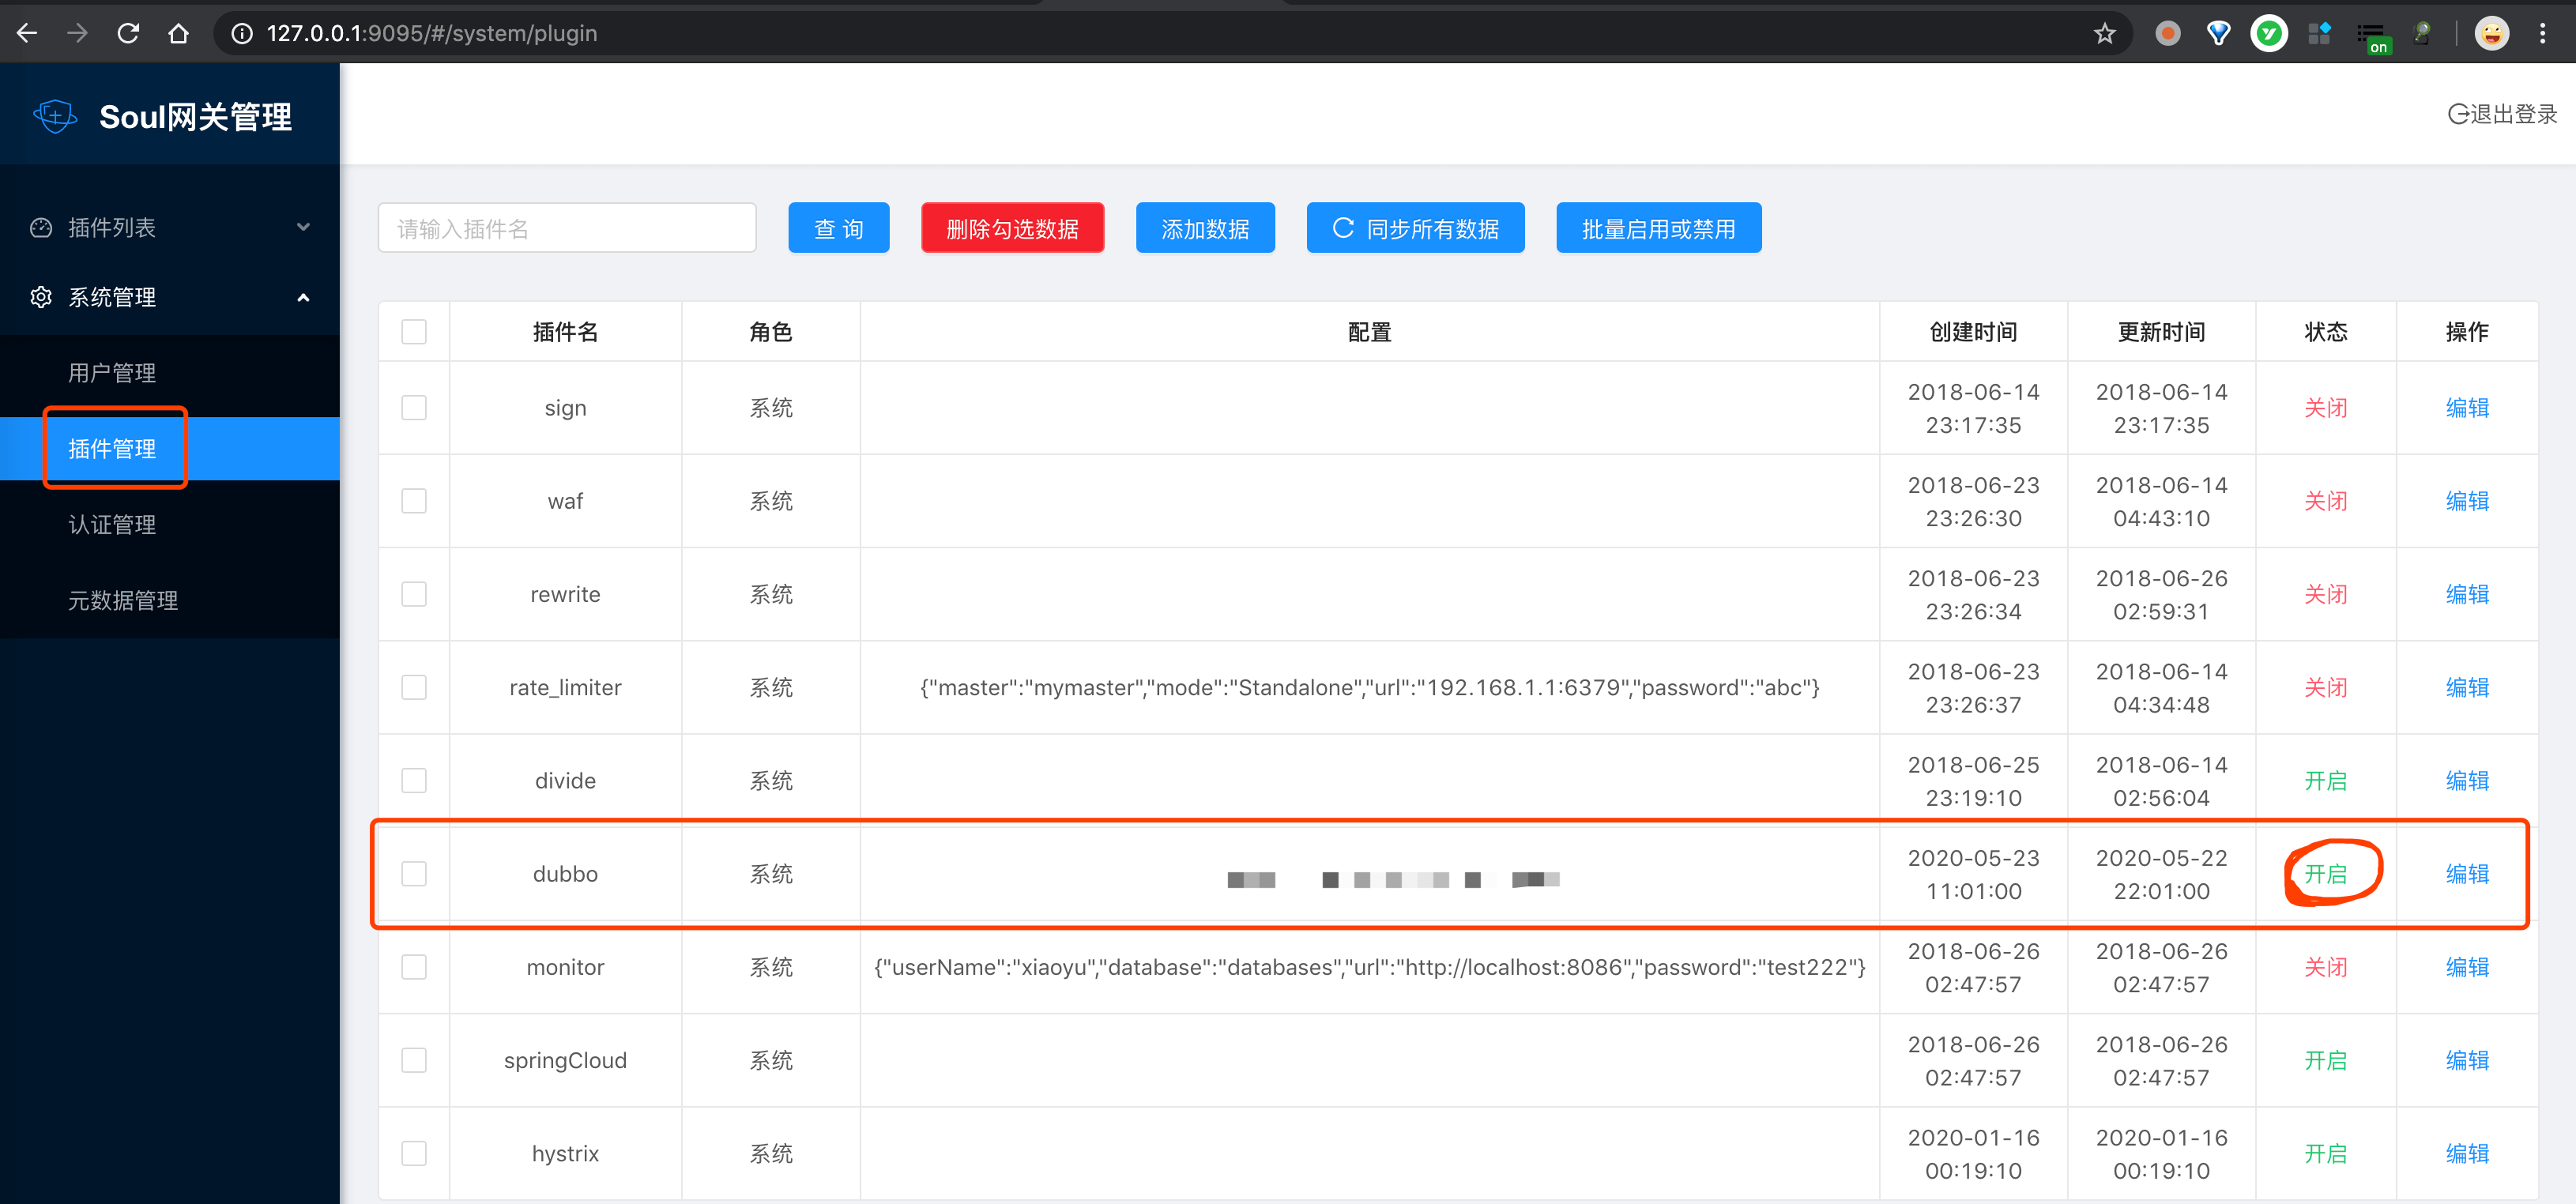Open the Chrome profile avatar icon
The width and height of the screenshot is (2576, 1204).
[x=2491, y=33]
